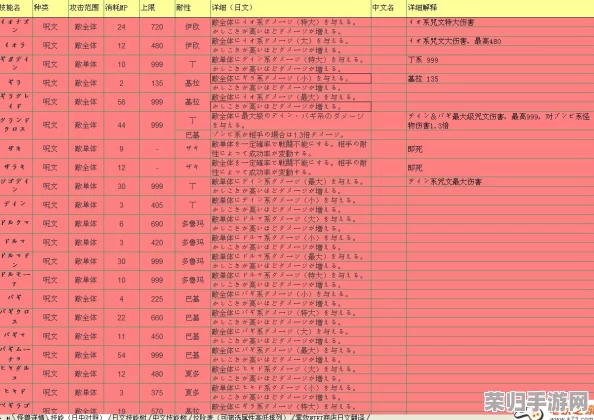Image resolution: width=594 pixels, height=420 pixels.
Task: Open the 中文技能树 sheet tab
Action: coord(170,417)
